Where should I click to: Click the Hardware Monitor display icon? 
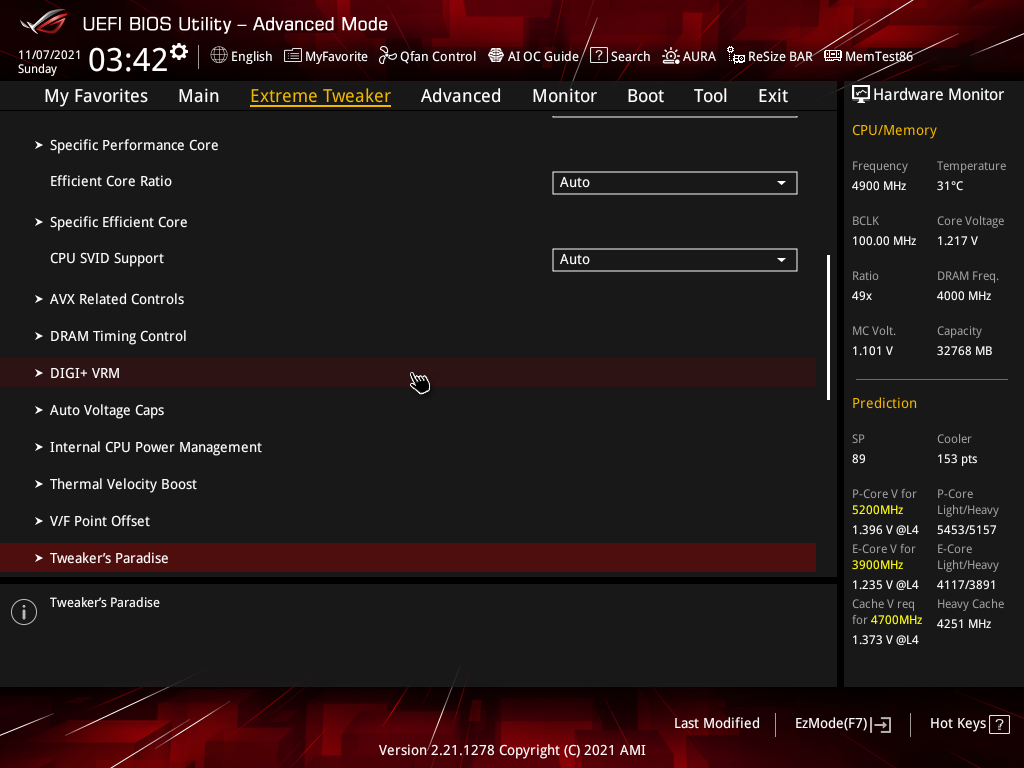pyautogui.click(x=861, y=95)
